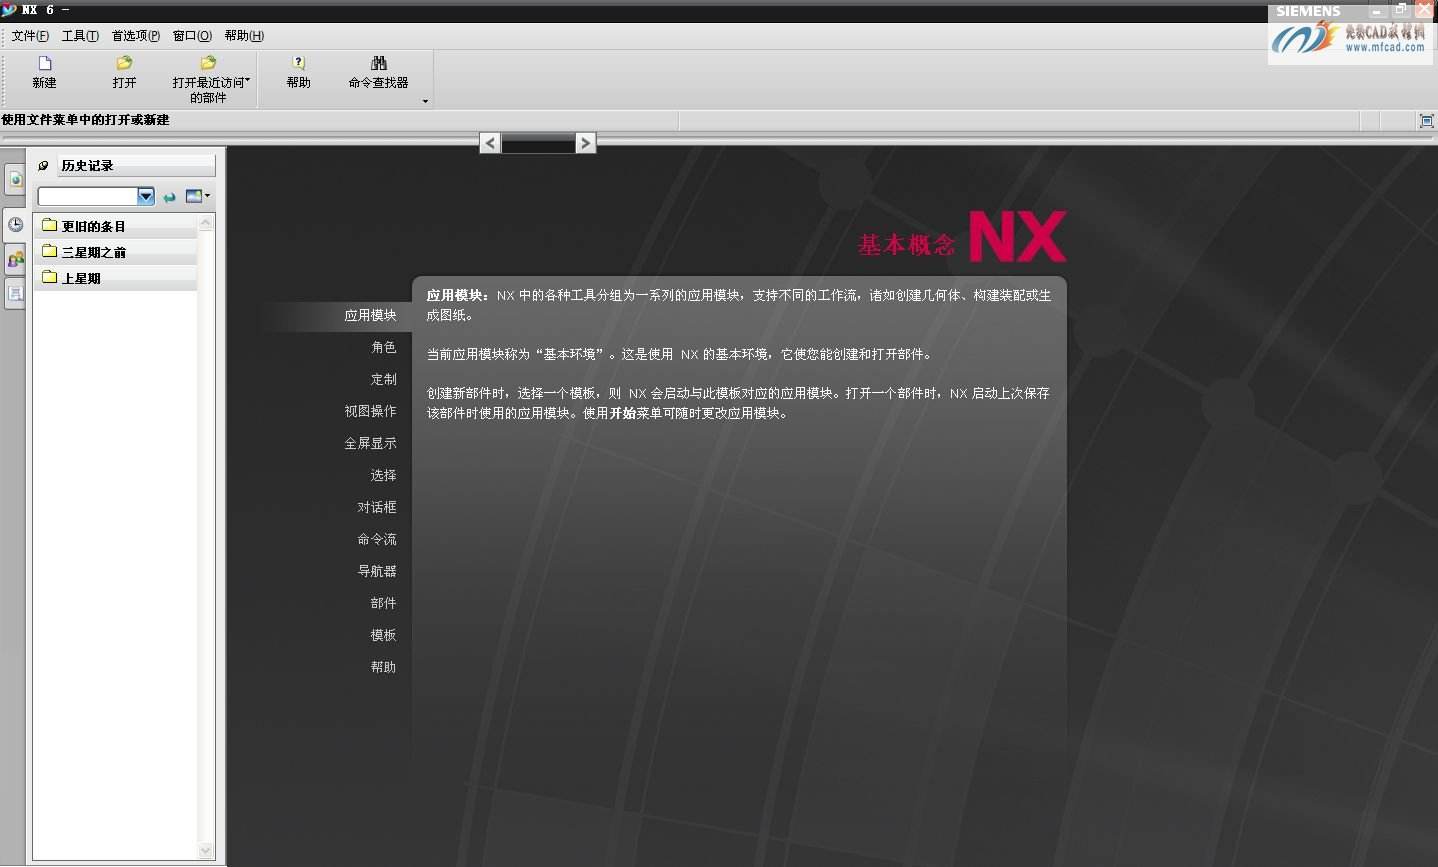Click the green return arrow icon

pyautogui.click(x=170, y=197)
